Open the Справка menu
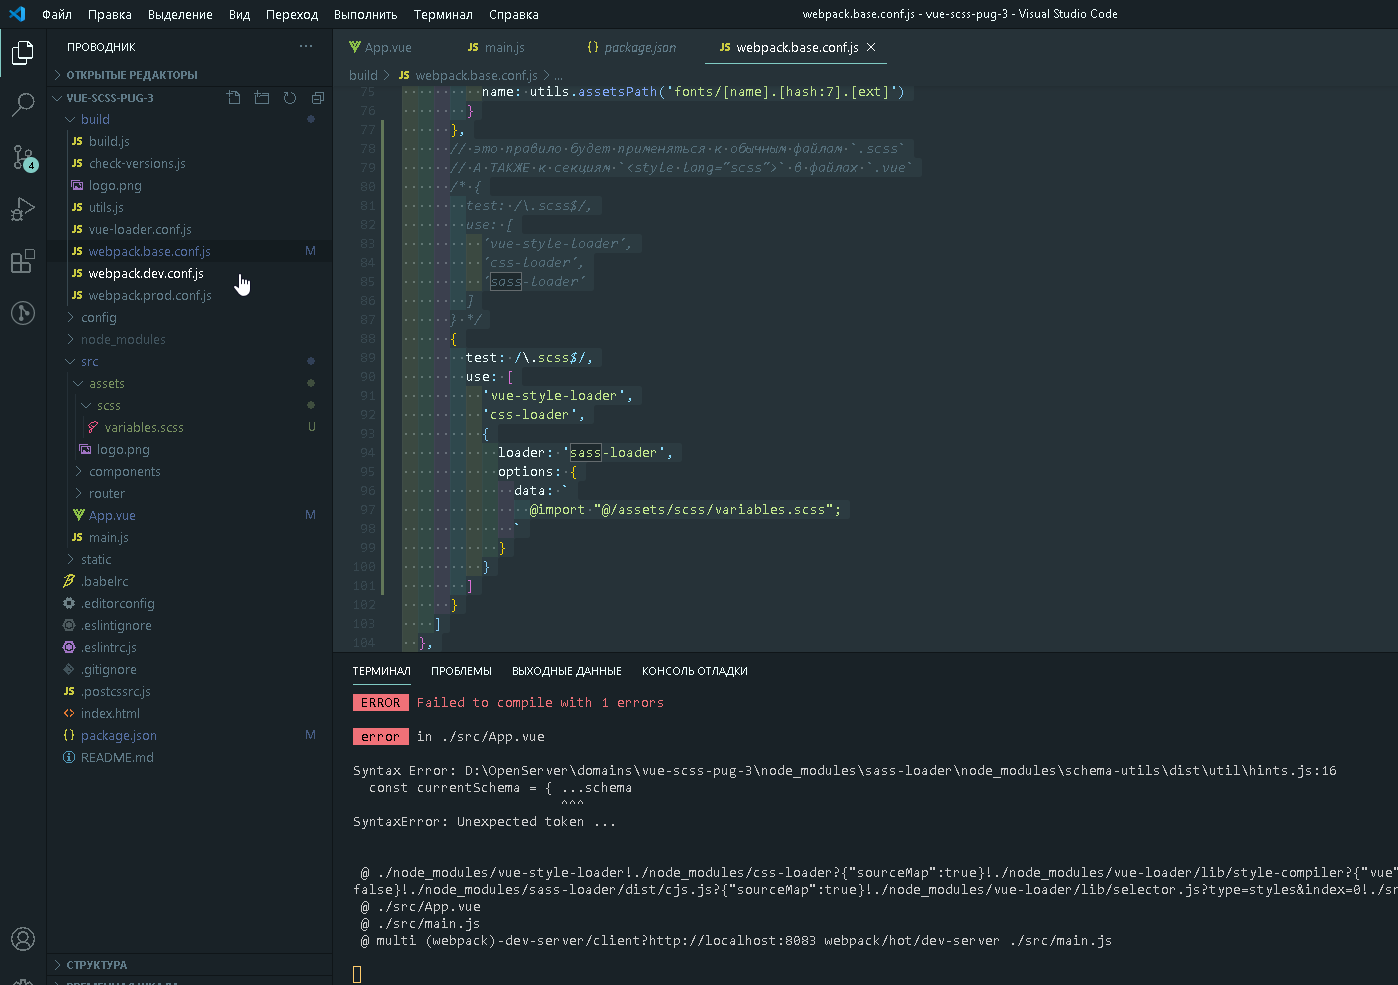This screenshot has height=985, width=1398. point(514,15)
